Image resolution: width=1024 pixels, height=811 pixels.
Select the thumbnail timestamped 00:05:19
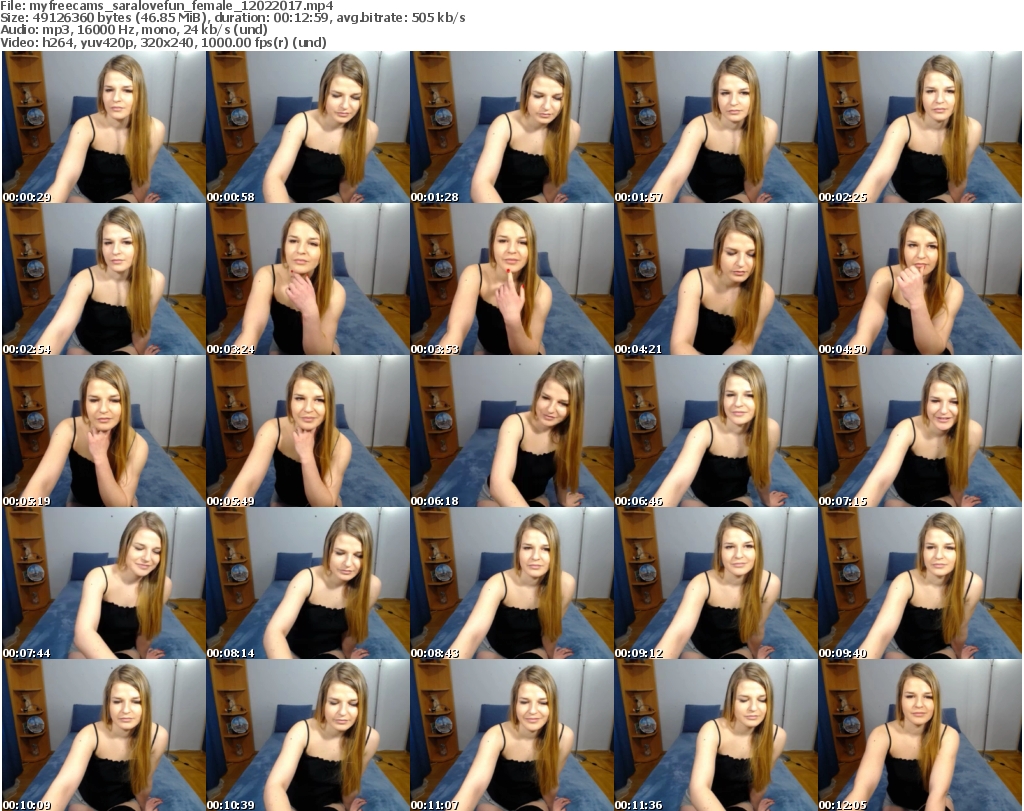(104, 431)
